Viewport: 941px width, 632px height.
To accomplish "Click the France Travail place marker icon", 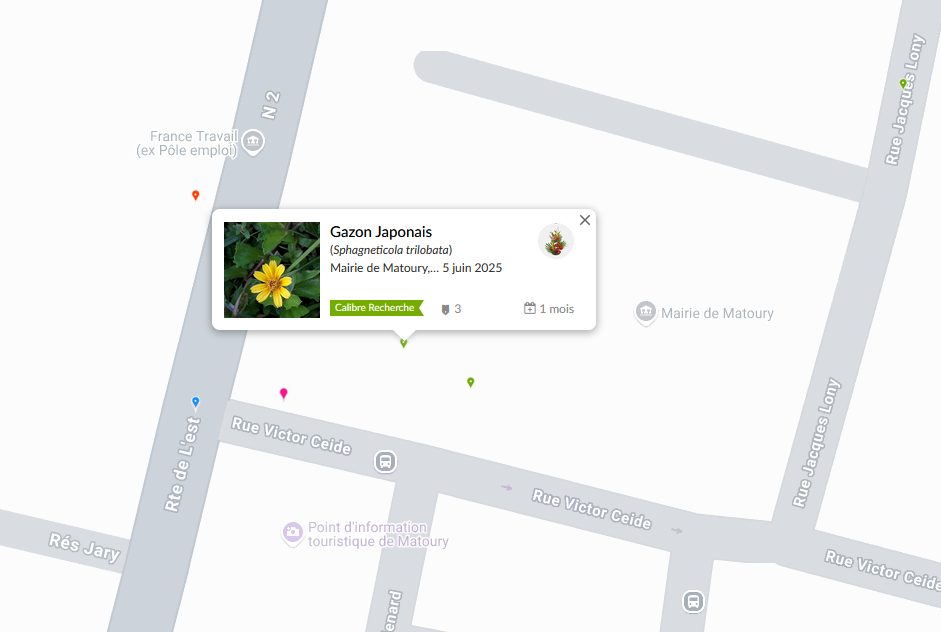I will point(253,142).
